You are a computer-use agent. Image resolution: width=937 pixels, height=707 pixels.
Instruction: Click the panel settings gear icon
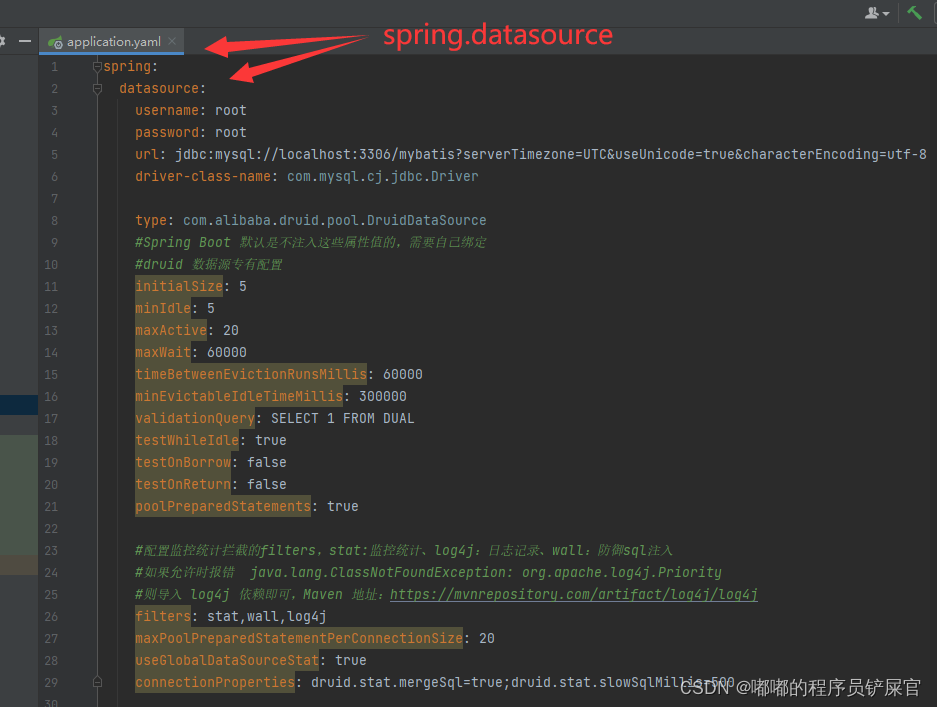pos(2,41)
